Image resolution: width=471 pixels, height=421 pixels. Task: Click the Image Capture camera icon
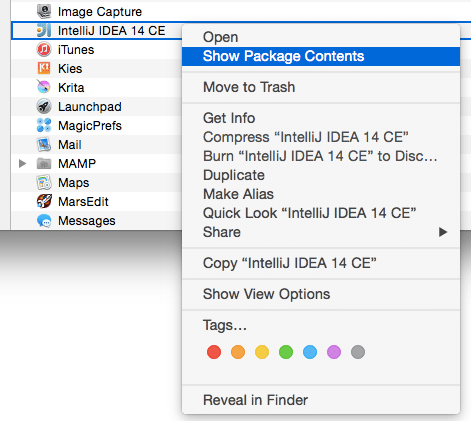44,11
